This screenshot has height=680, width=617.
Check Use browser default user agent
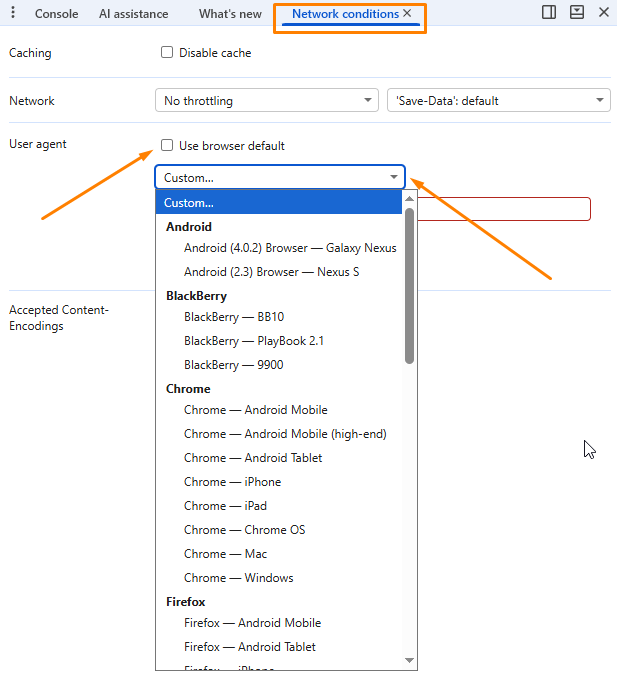(x=167, y=145)
